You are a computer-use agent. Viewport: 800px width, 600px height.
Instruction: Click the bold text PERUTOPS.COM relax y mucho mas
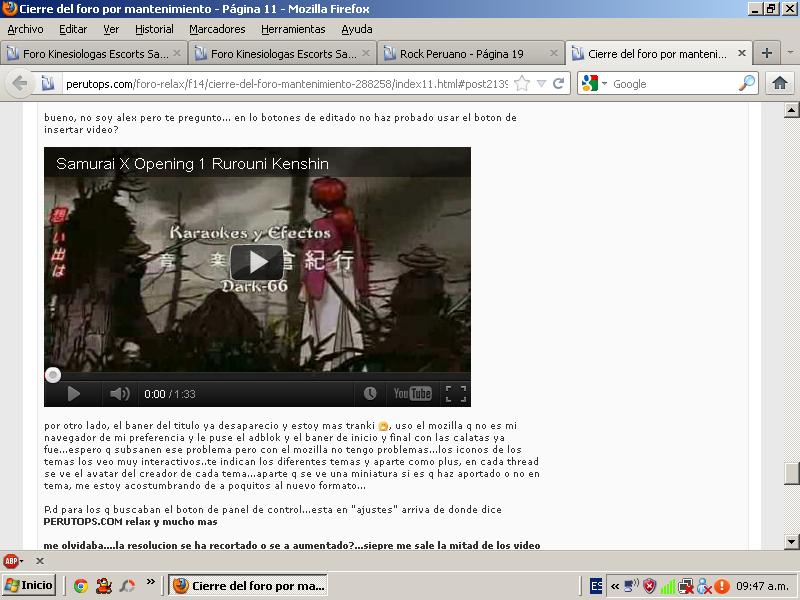coord(131,521)
